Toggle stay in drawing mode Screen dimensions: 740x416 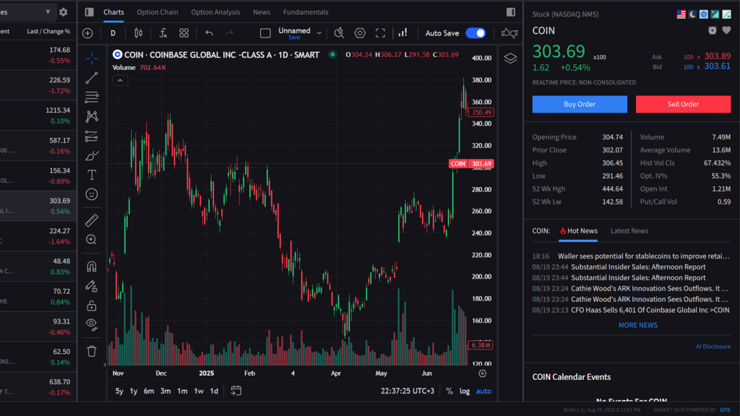[92, 286]
